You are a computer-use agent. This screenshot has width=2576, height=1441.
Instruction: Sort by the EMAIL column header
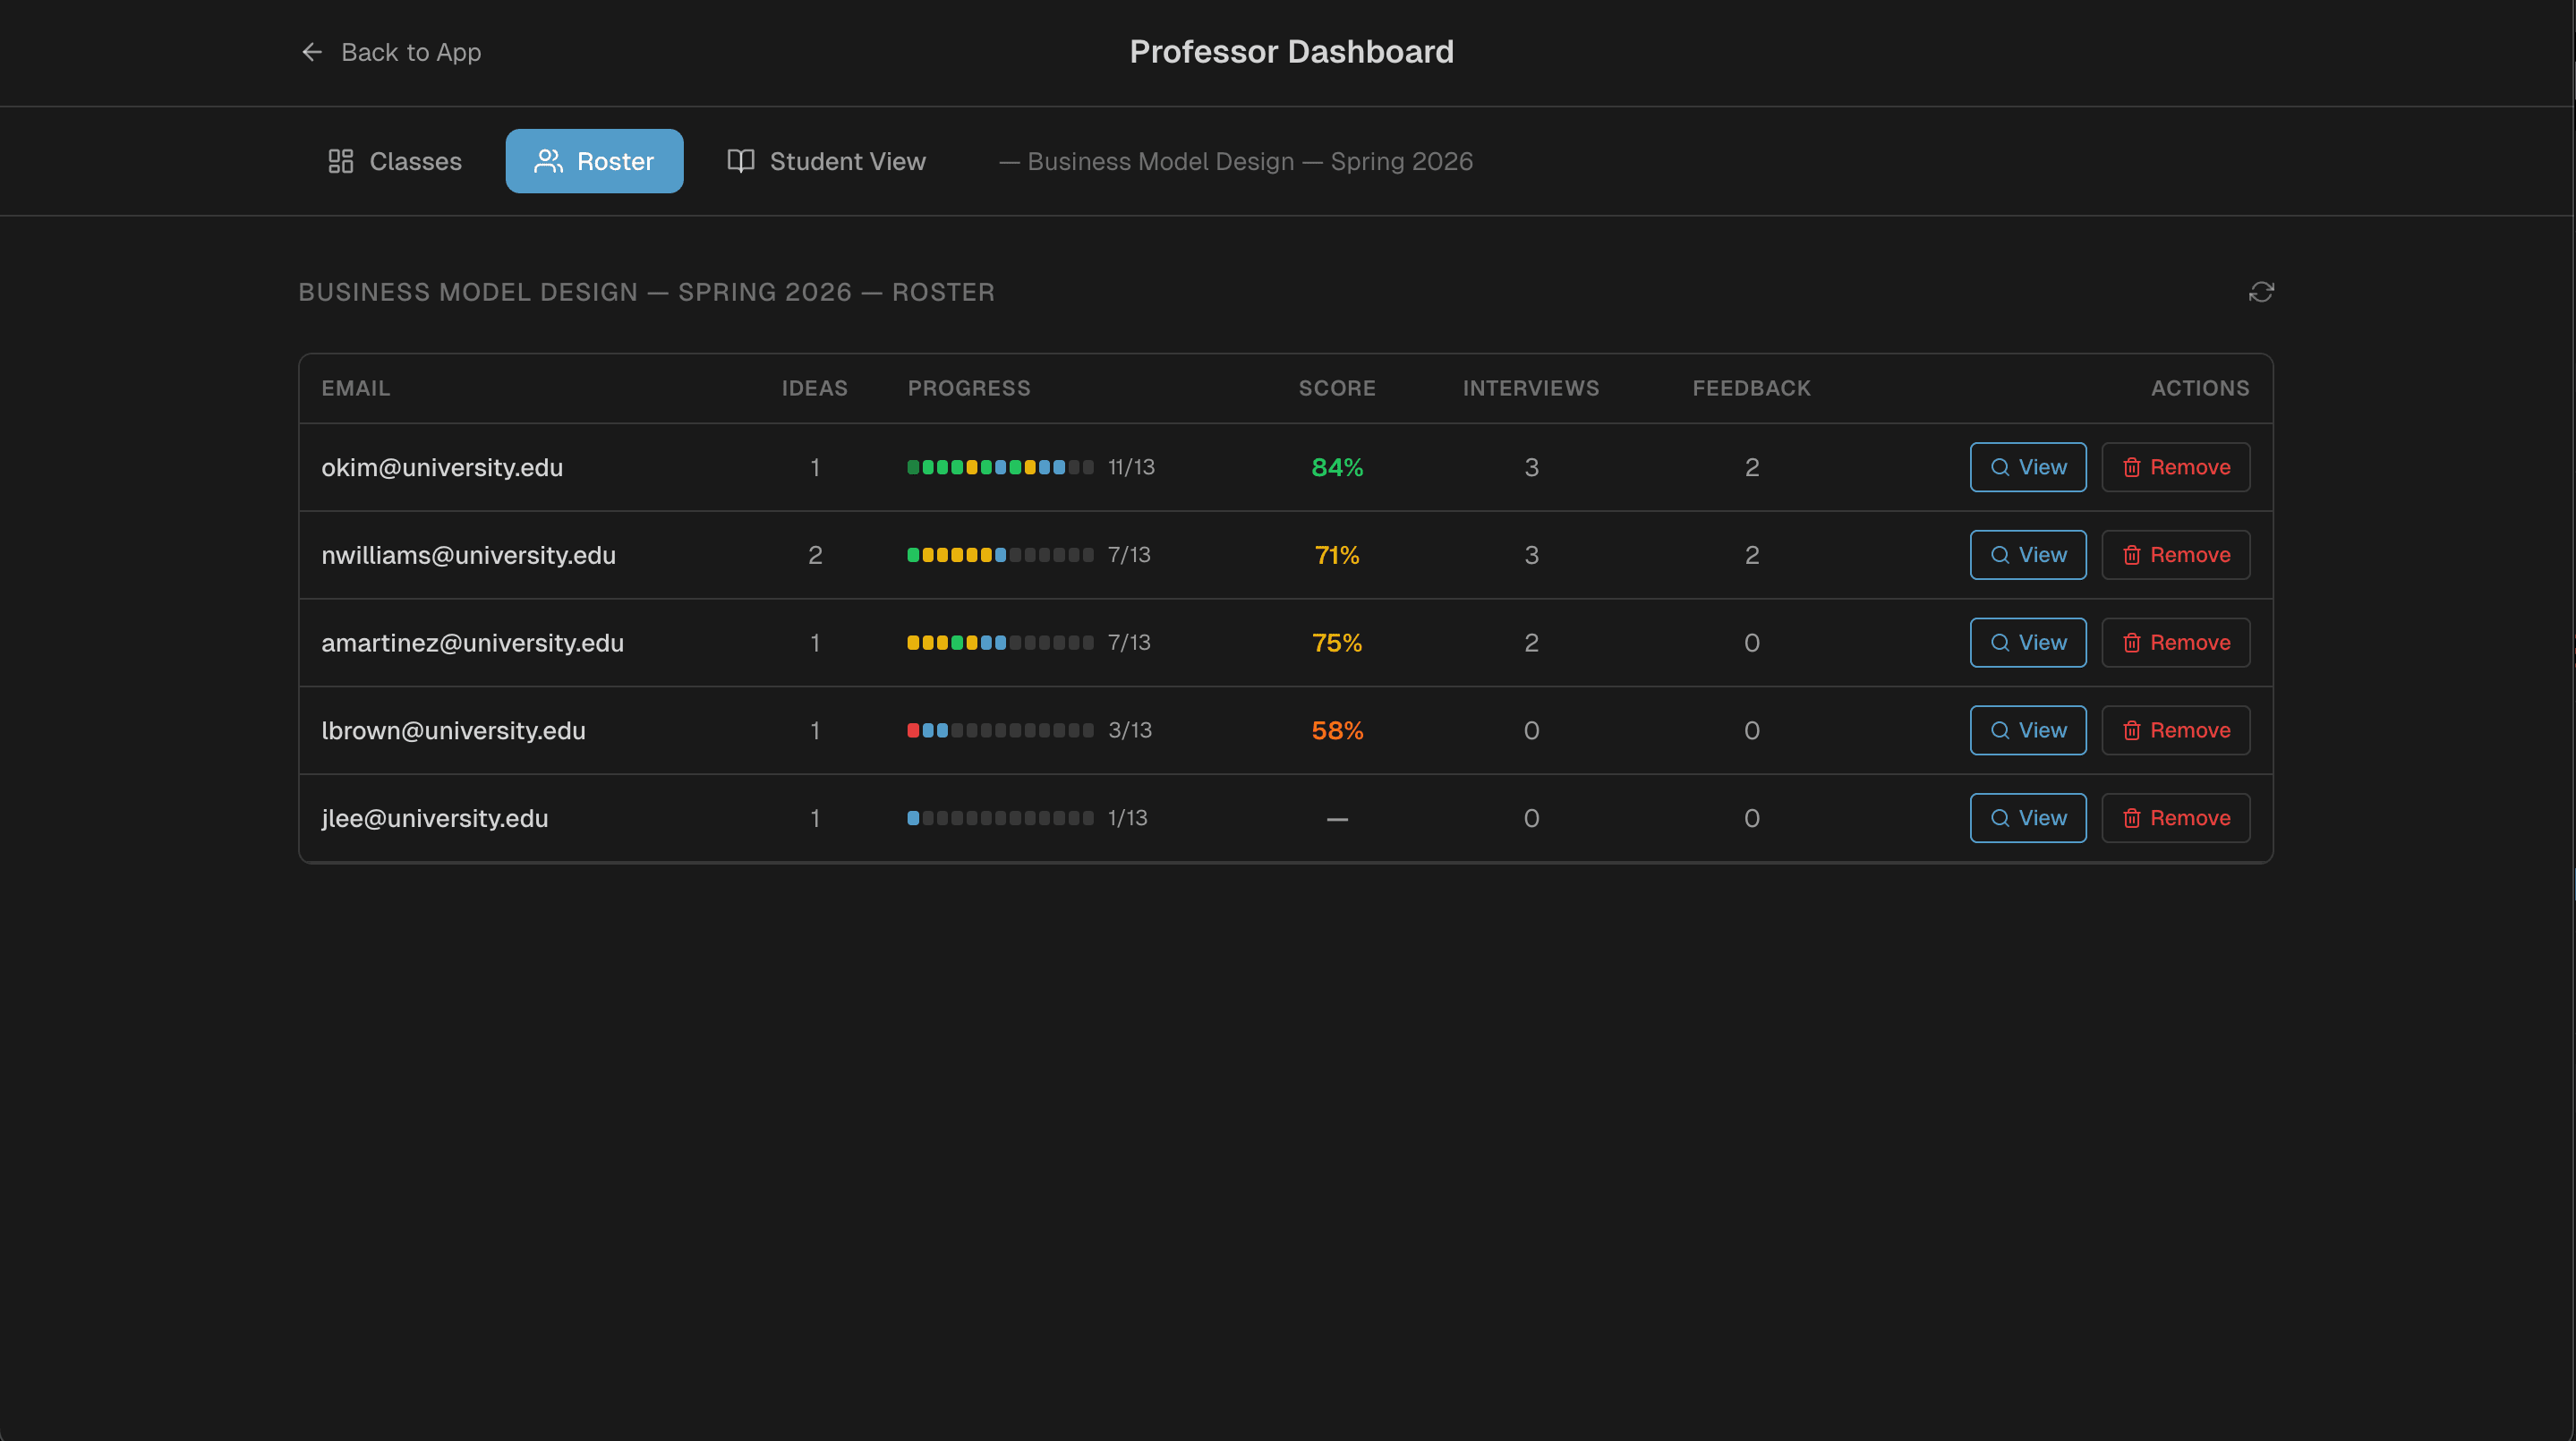click(x=356, y=388)
